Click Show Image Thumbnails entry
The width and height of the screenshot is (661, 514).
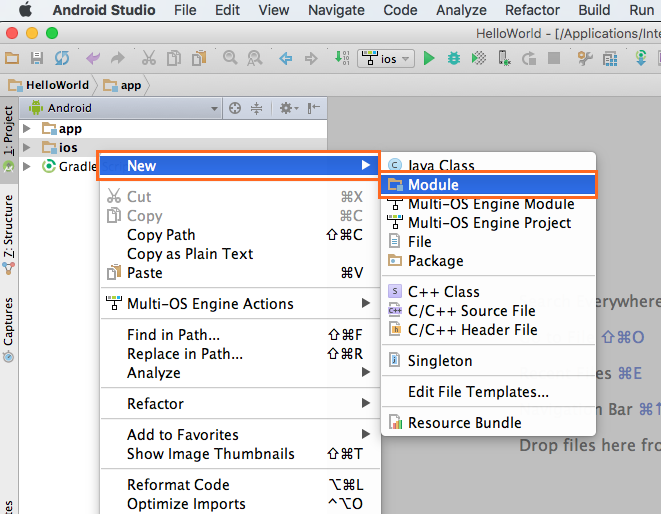240,454
